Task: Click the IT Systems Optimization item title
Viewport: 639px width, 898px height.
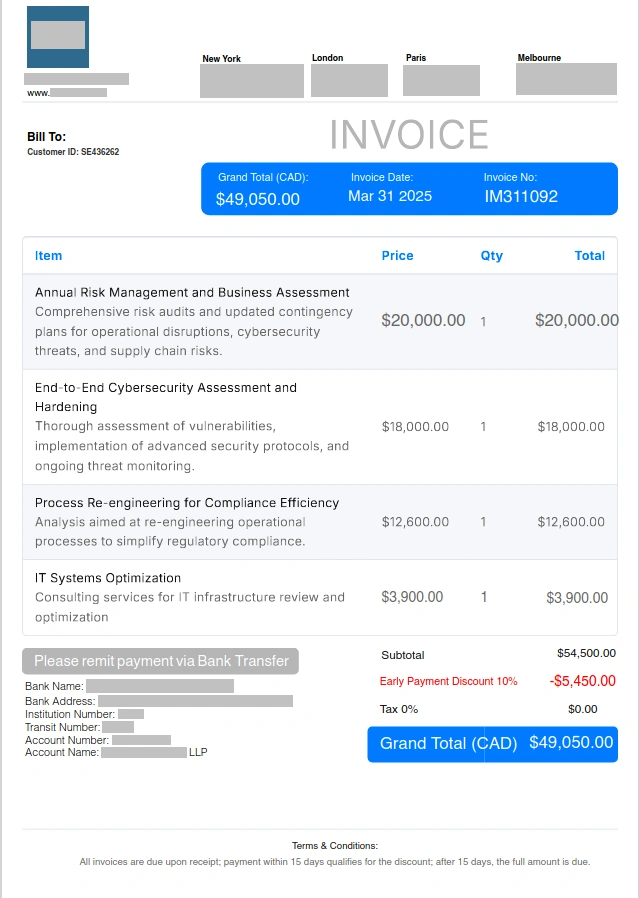Action: click(x=108, y=578)
